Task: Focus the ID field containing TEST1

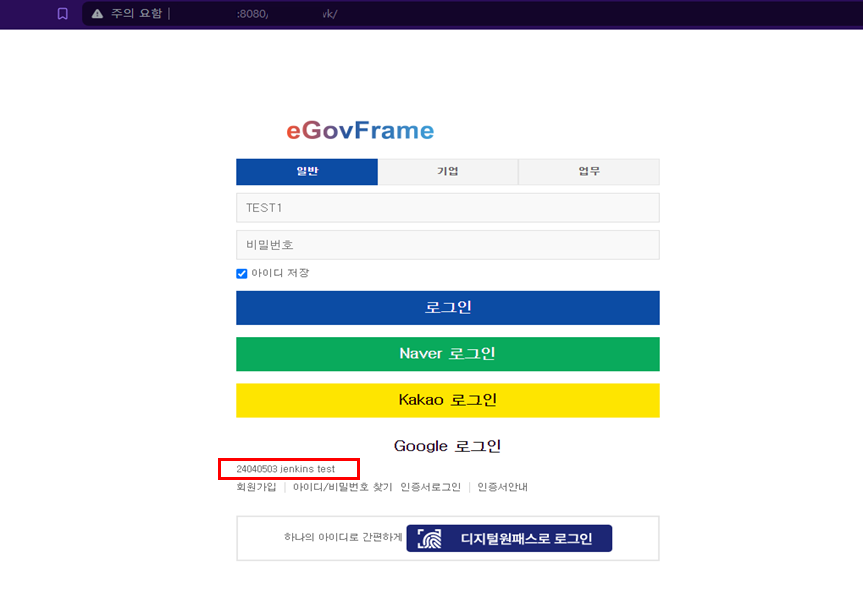Action: (448, 208)
